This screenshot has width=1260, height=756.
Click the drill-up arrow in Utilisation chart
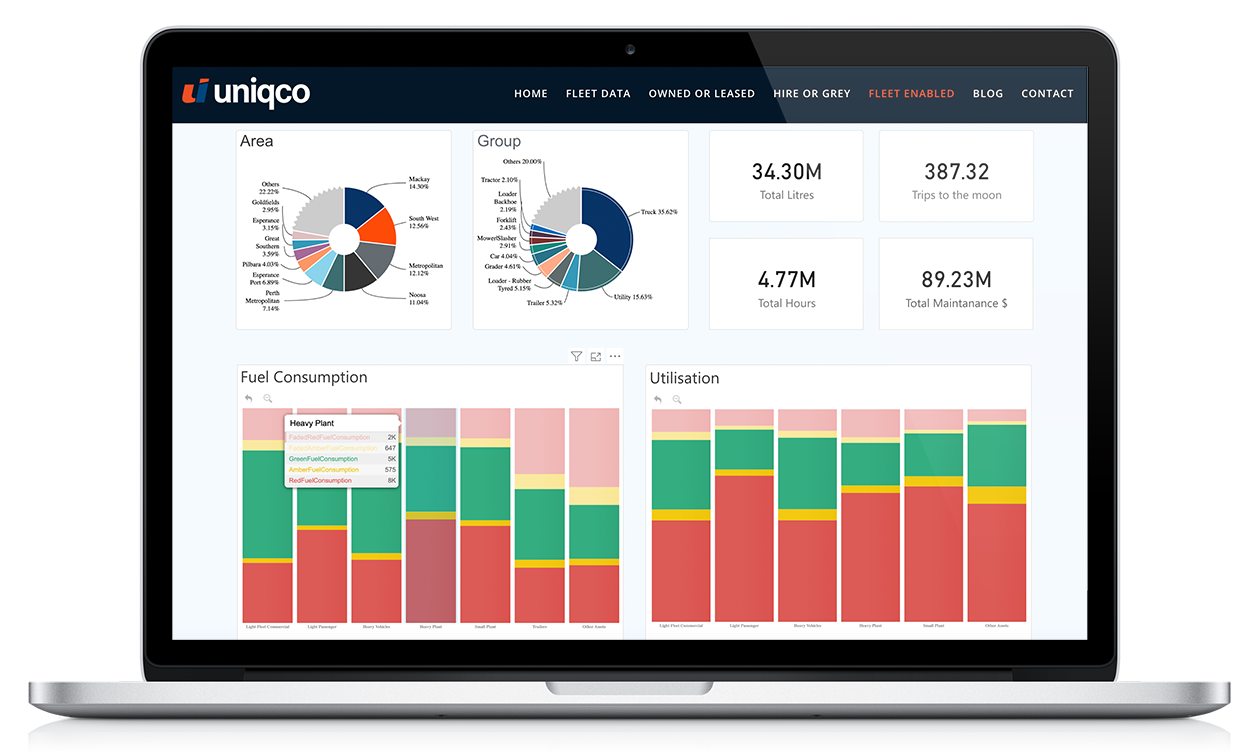[x=657, y=398]
